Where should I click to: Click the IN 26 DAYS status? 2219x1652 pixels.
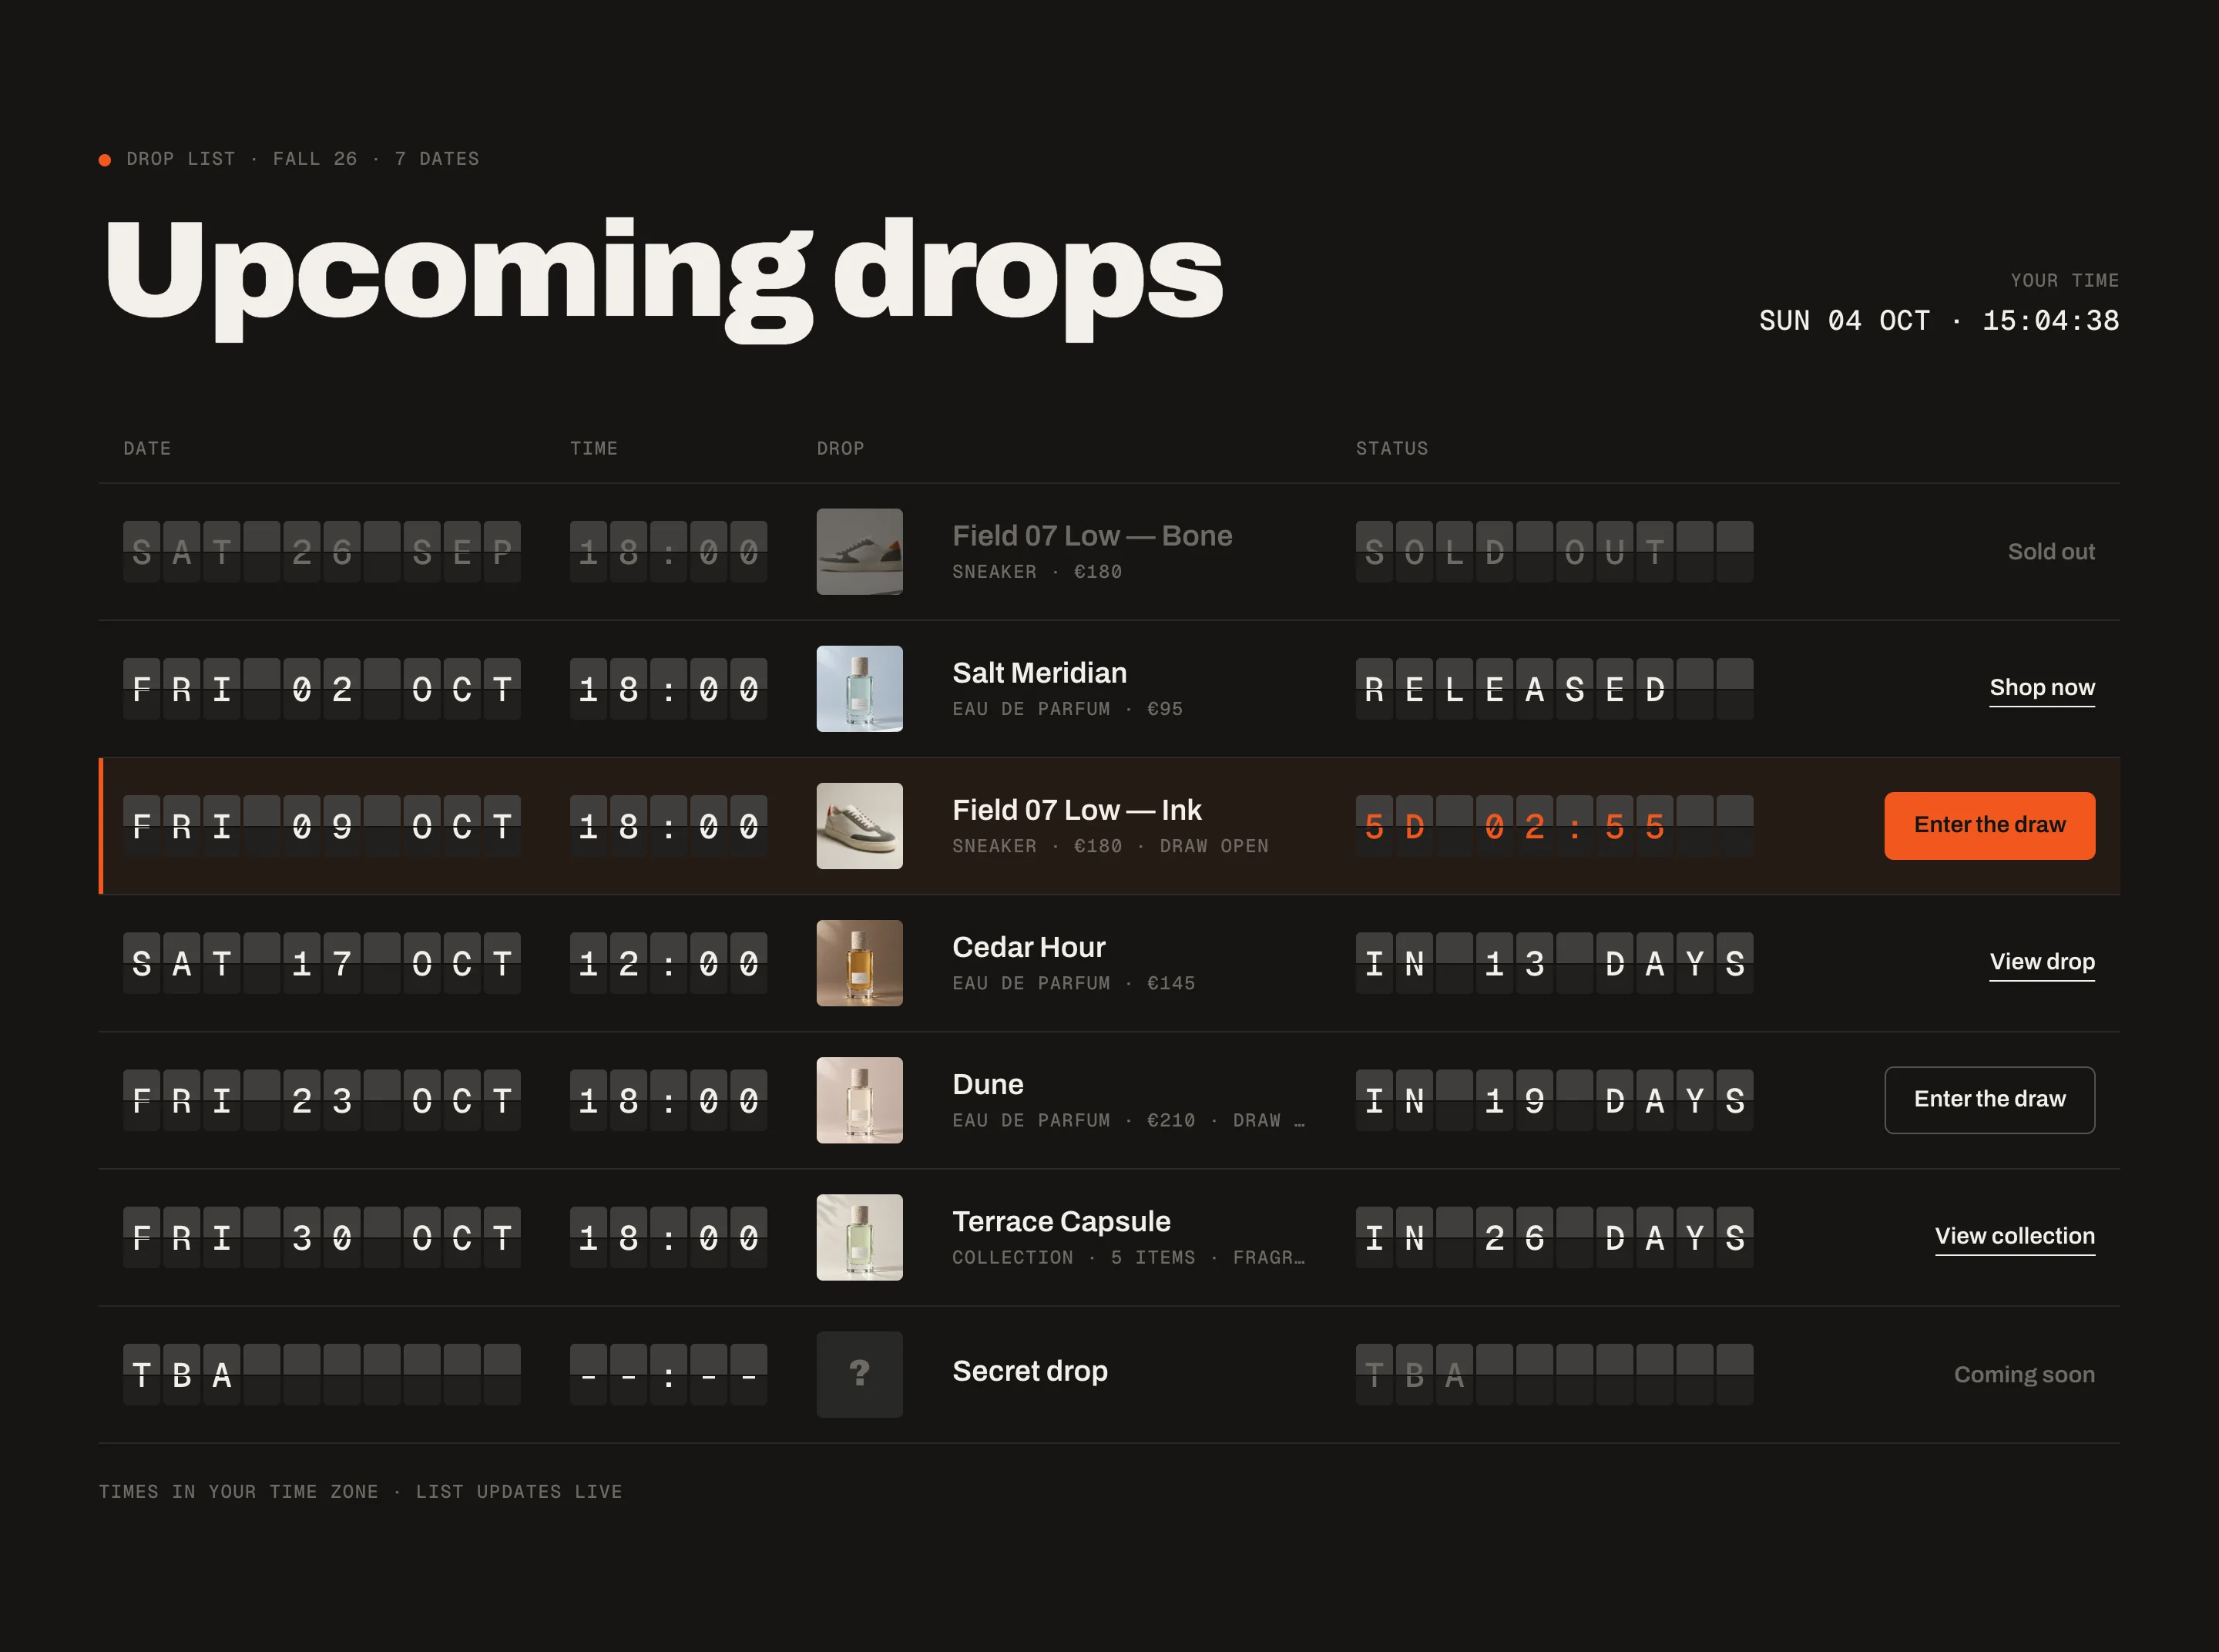pos(1554,1237)
